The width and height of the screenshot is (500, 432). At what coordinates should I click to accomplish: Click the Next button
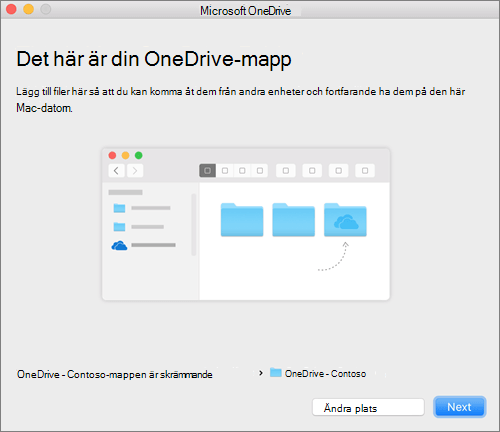point(459,407)
